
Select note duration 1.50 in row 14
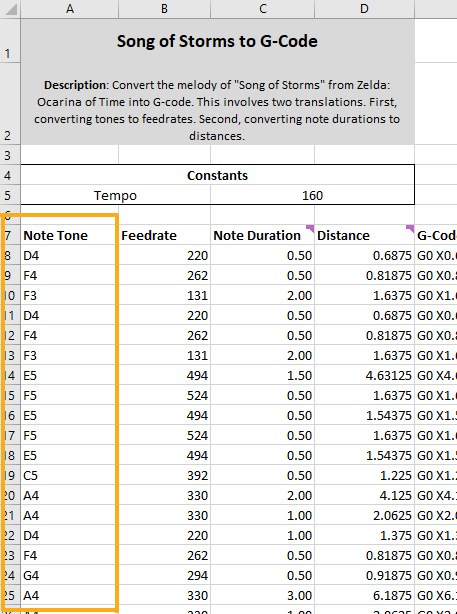click(x=263, y=375)
